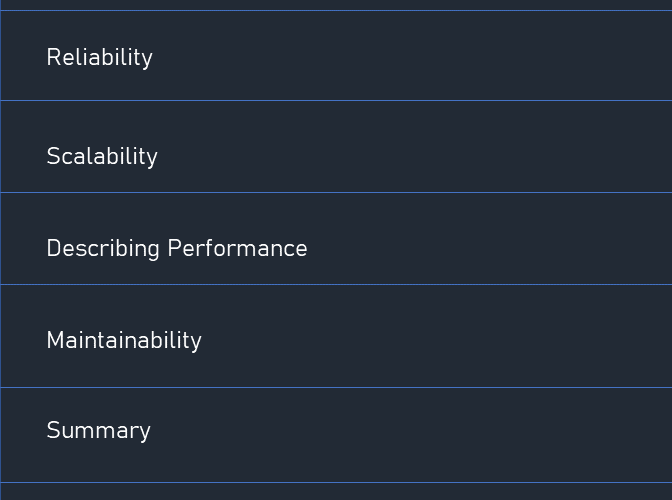Navigate to the Reliability topic
672x500 pixels.
click(x=336, y=56)
